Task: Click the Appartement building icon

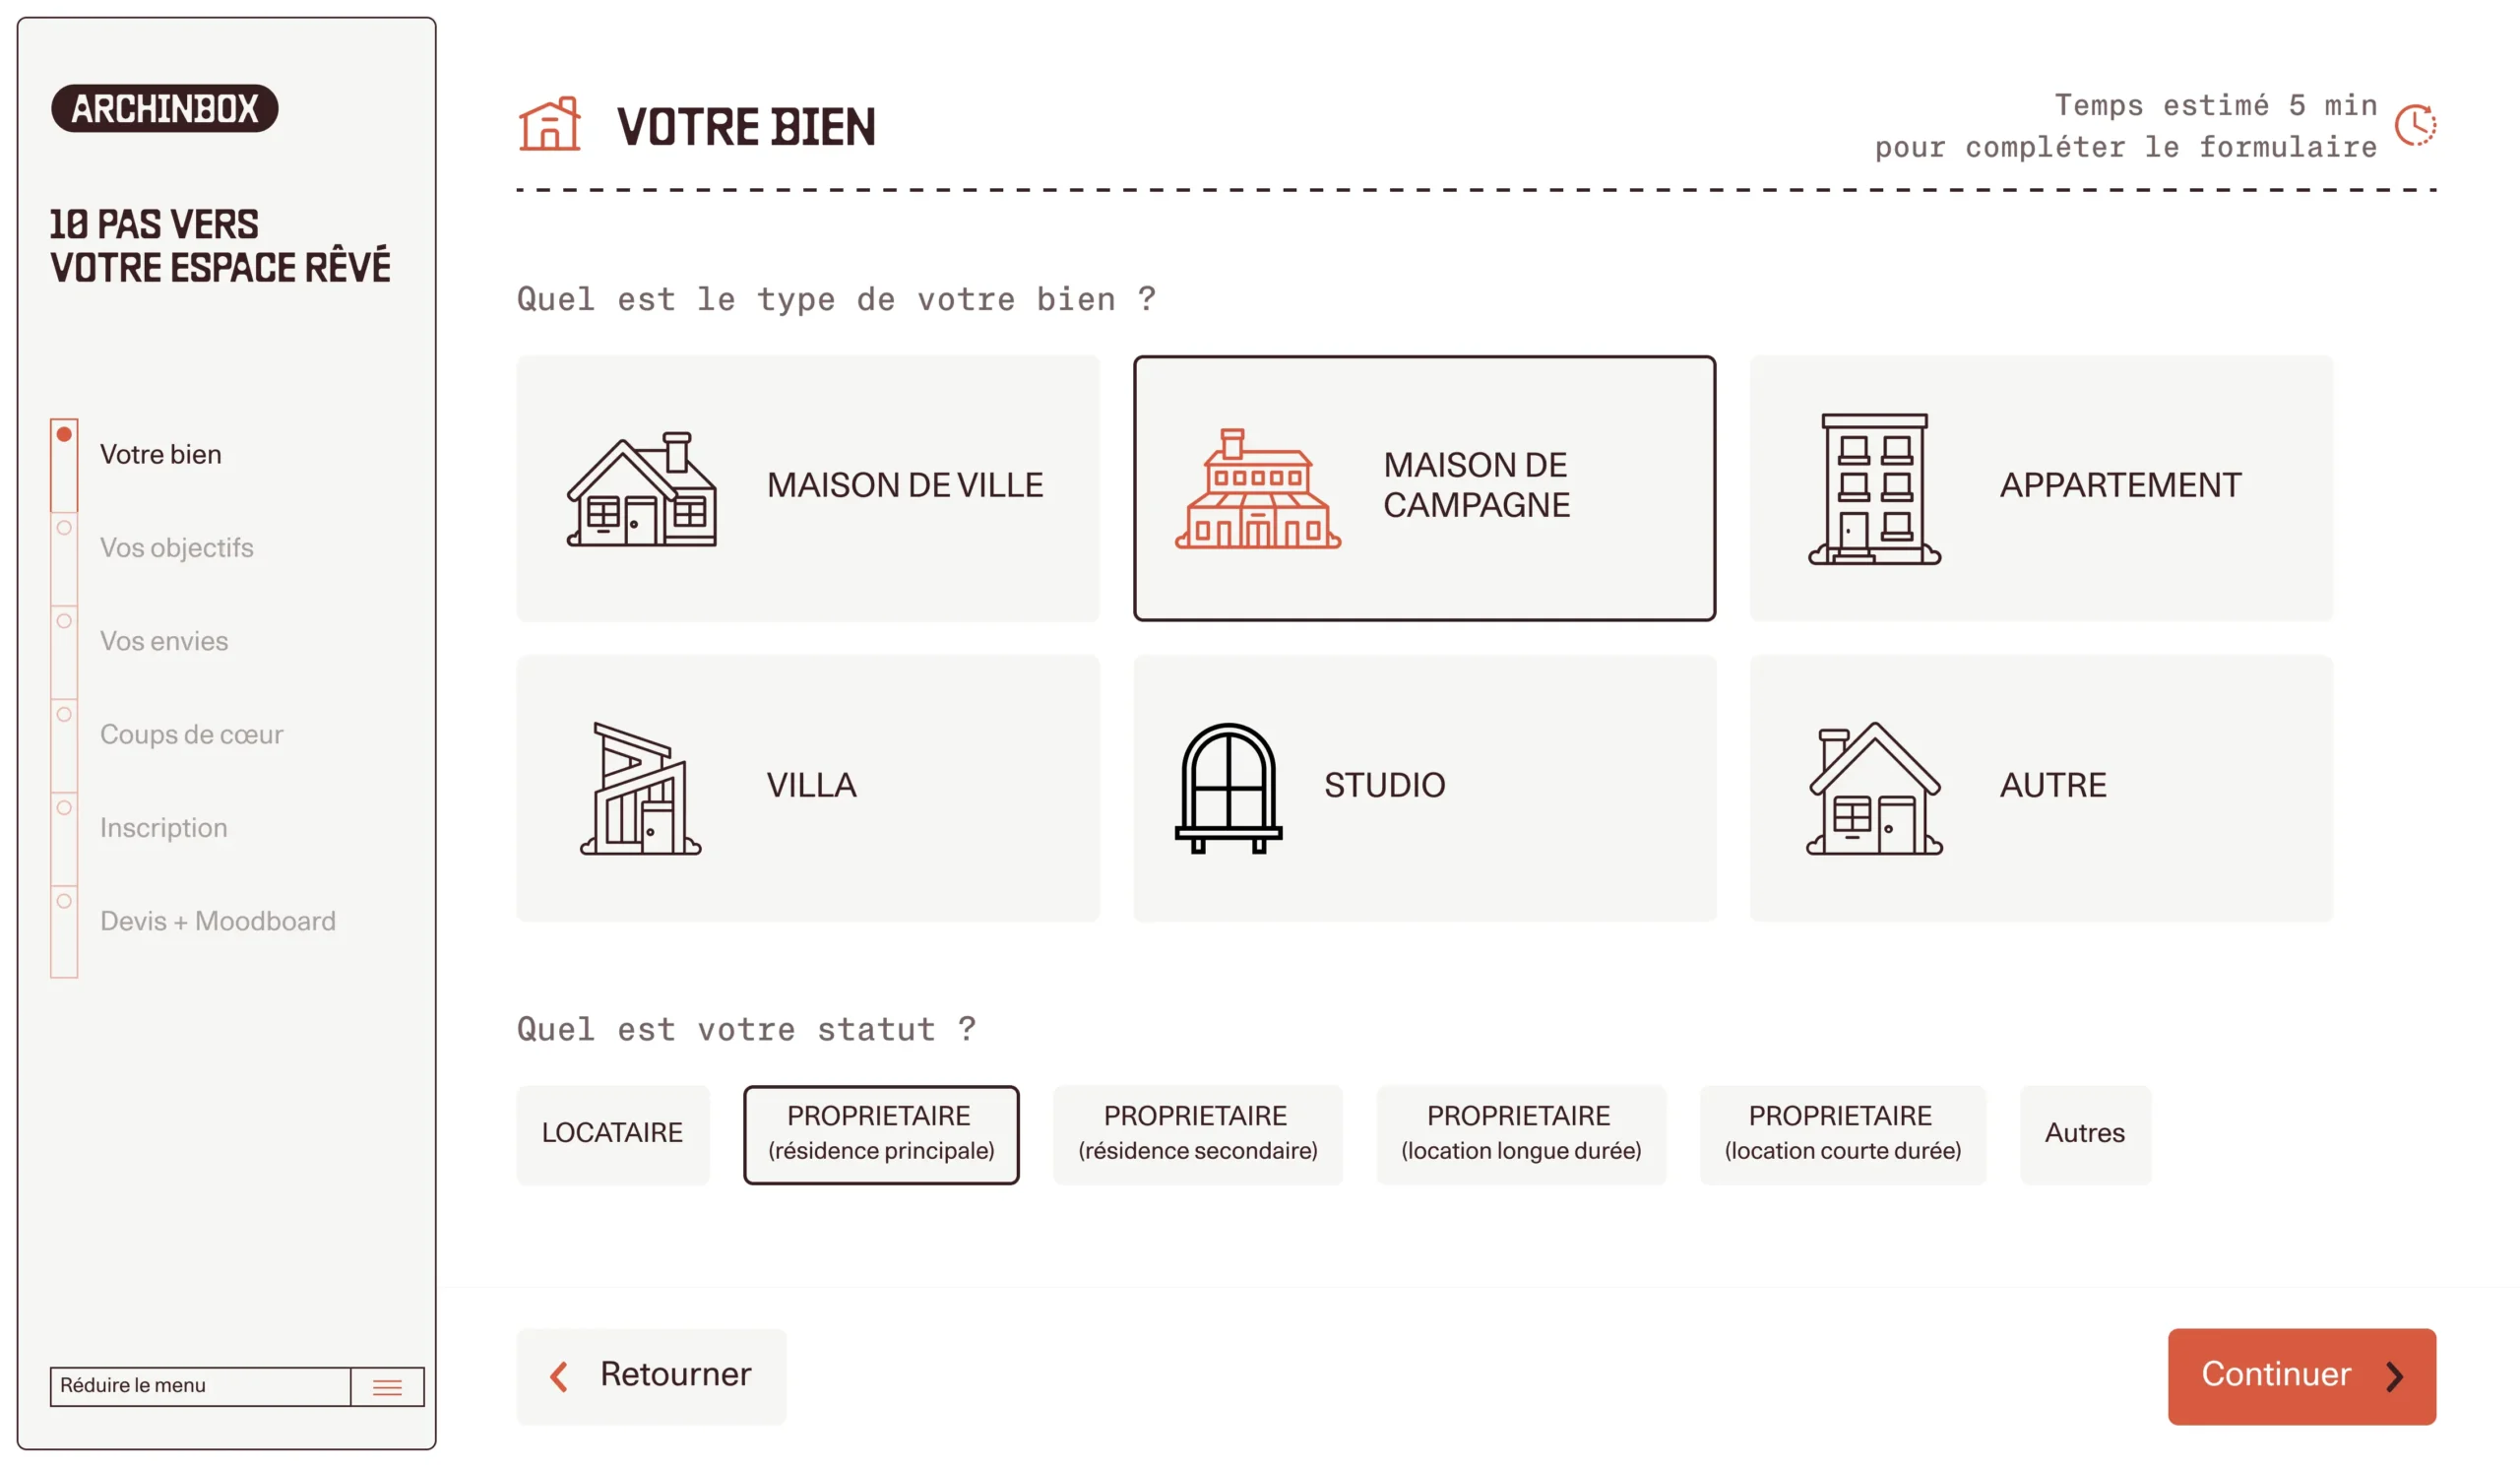Action: coord(1874,489)
